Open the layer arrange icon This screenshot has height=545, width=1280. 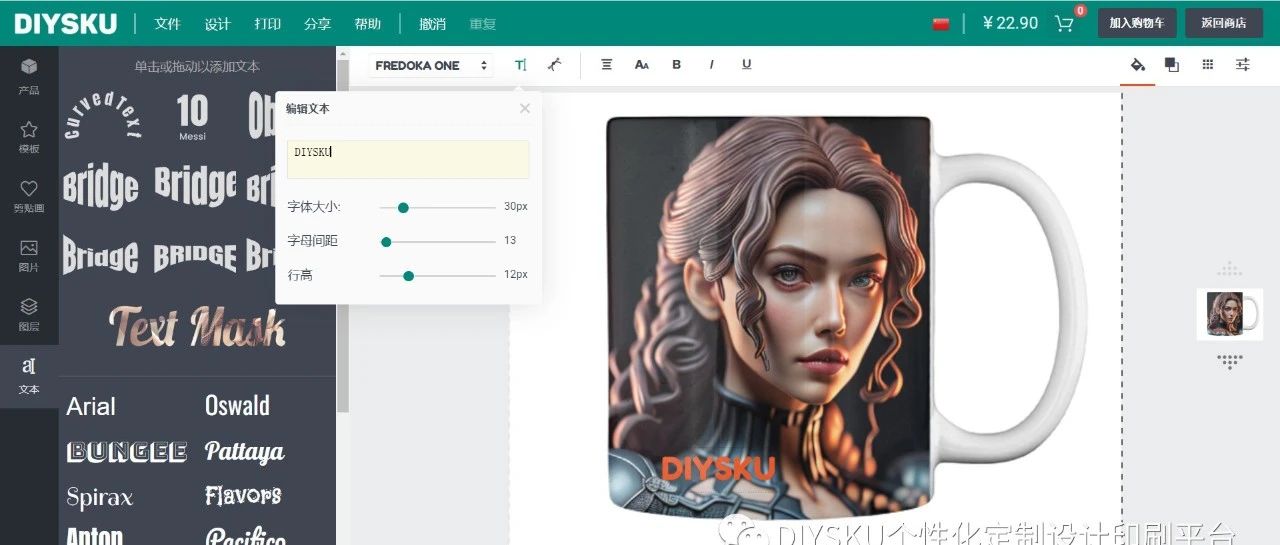pyautogui.click(x=1172, y=65)
